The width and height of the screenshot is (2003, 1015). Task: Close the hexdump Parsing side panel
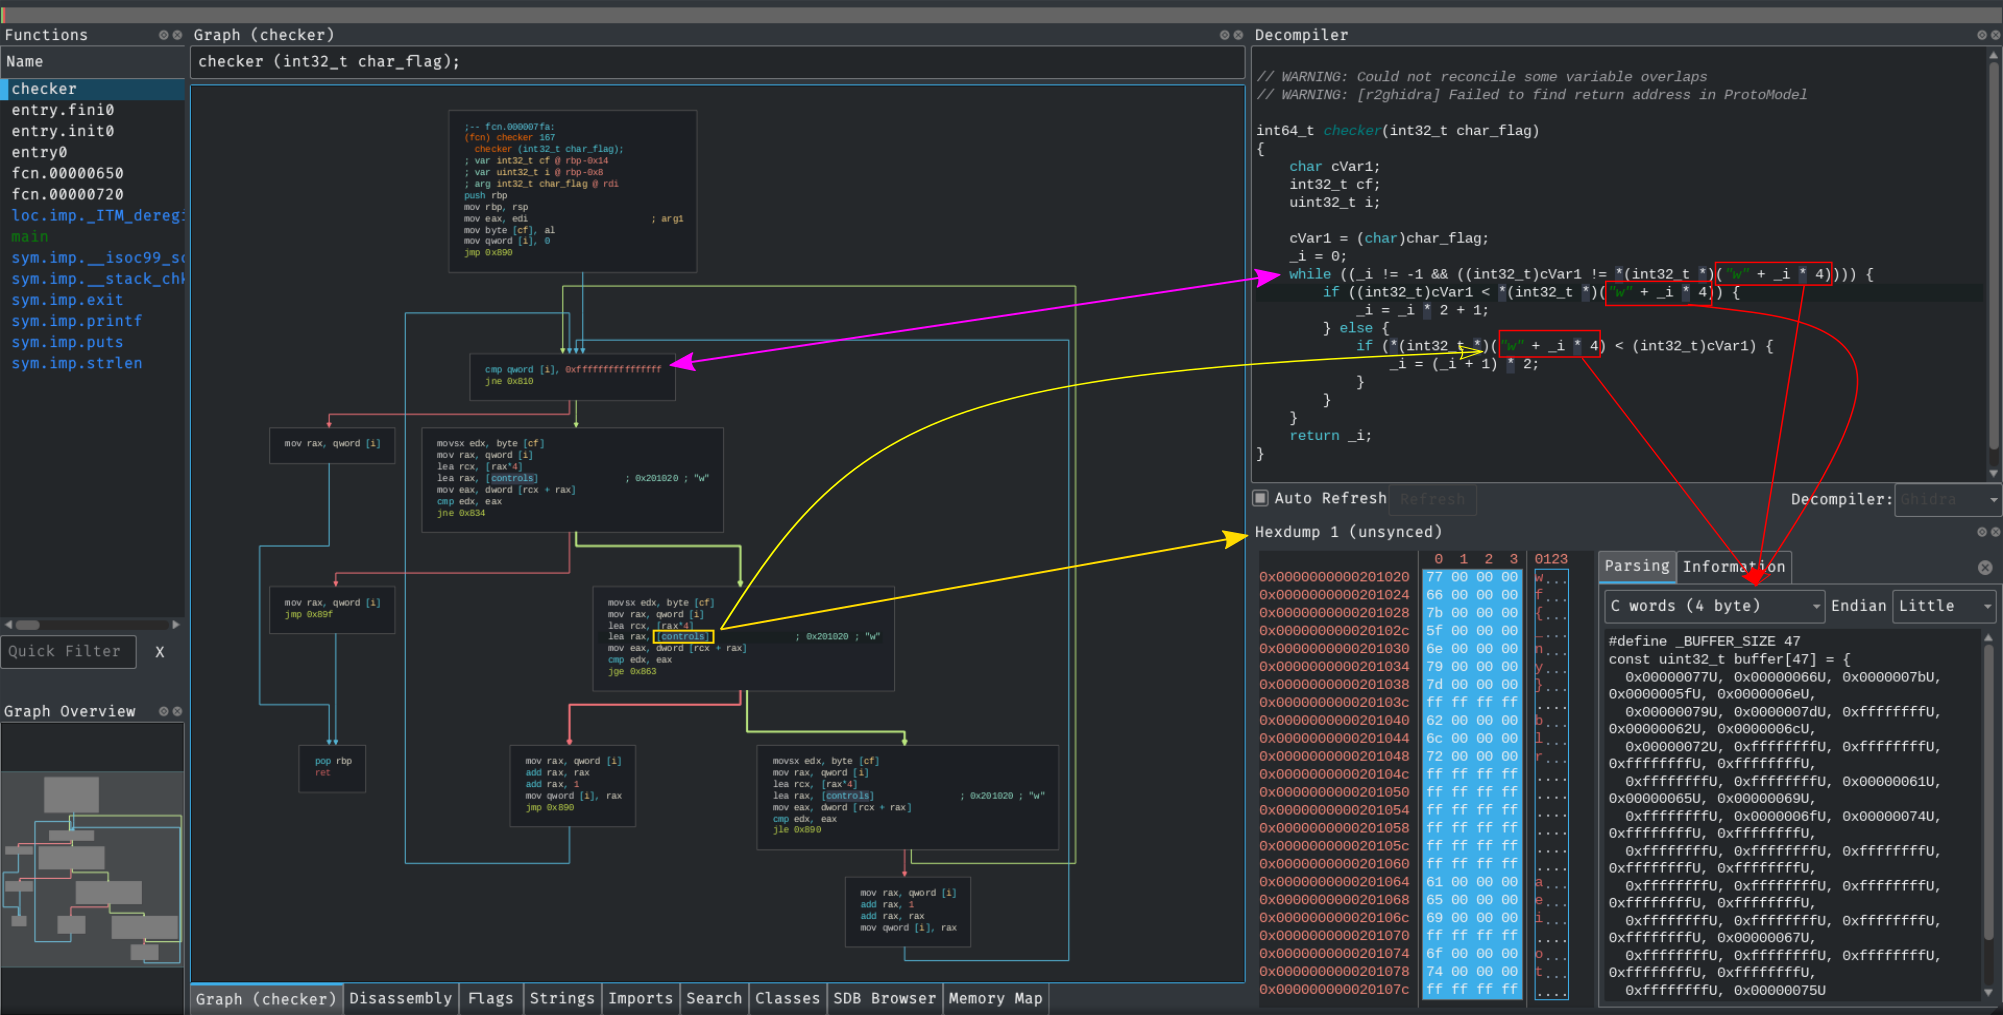[1985, 567]
